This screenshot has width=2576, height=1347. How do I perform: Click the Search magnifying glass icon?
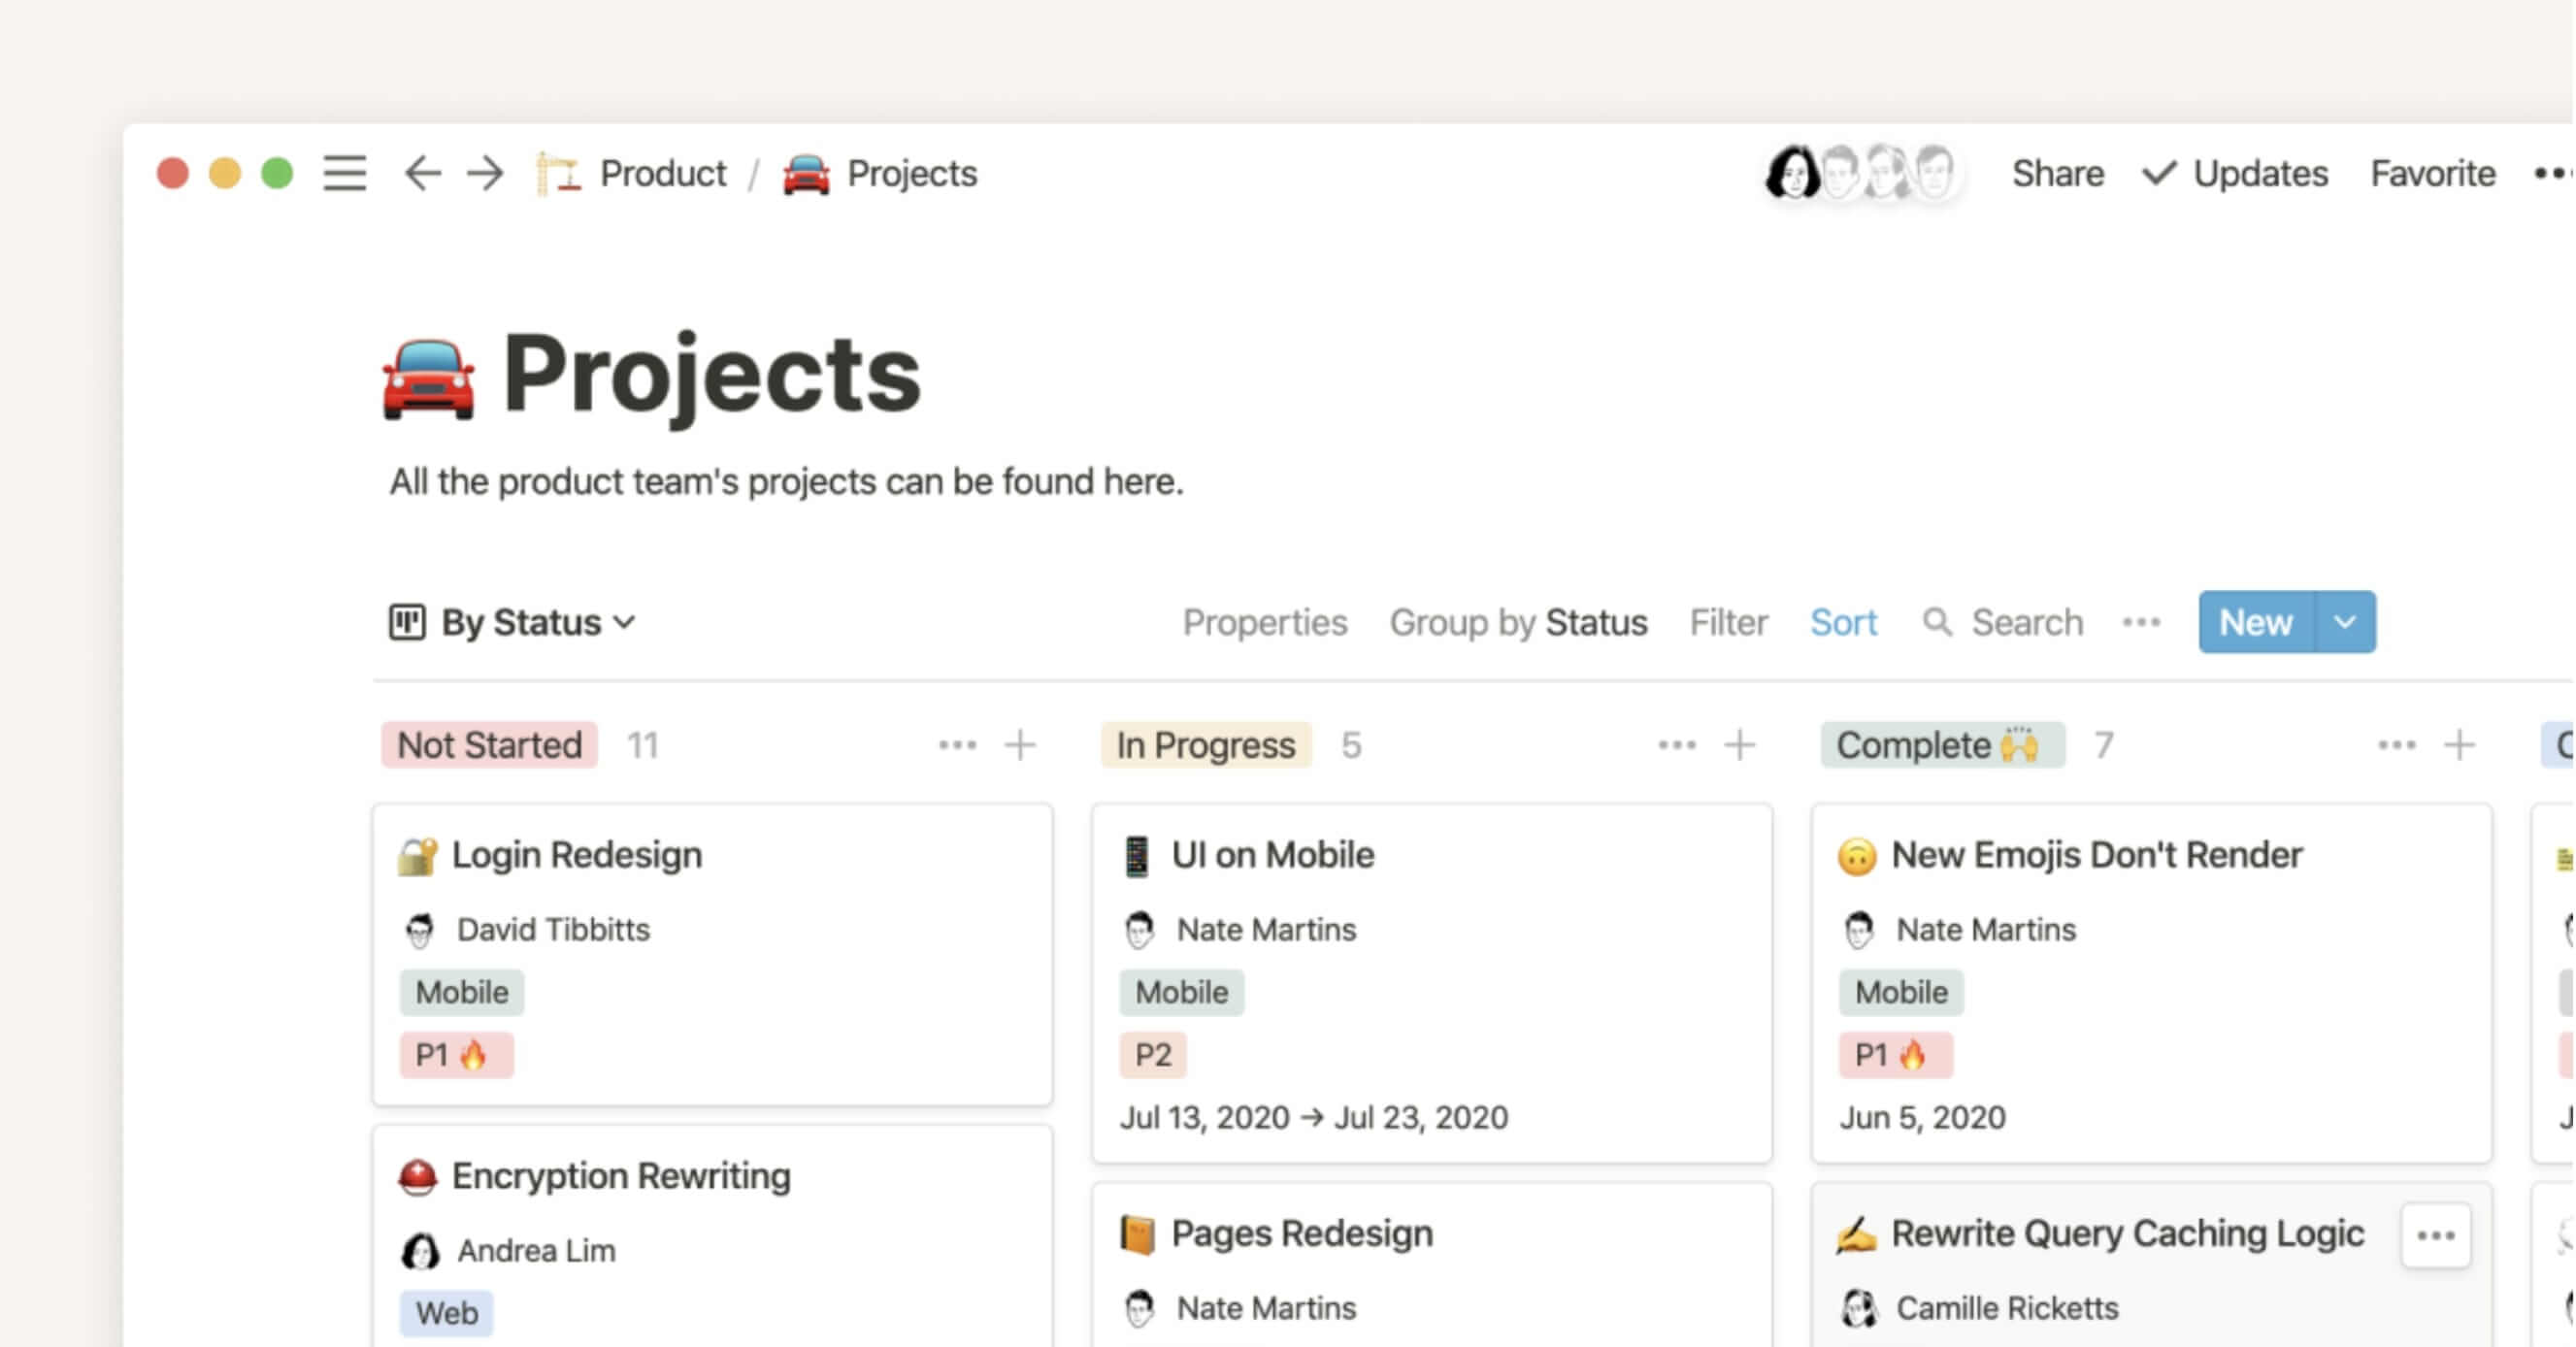[1939, 621]
